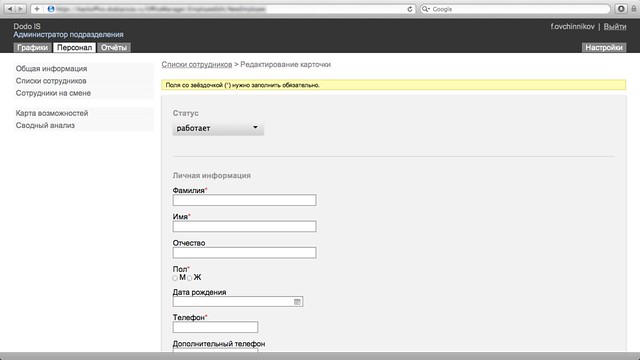
Task: Follow the Списки сотрудников breadcrumb link
Action: tap(197, 64)
